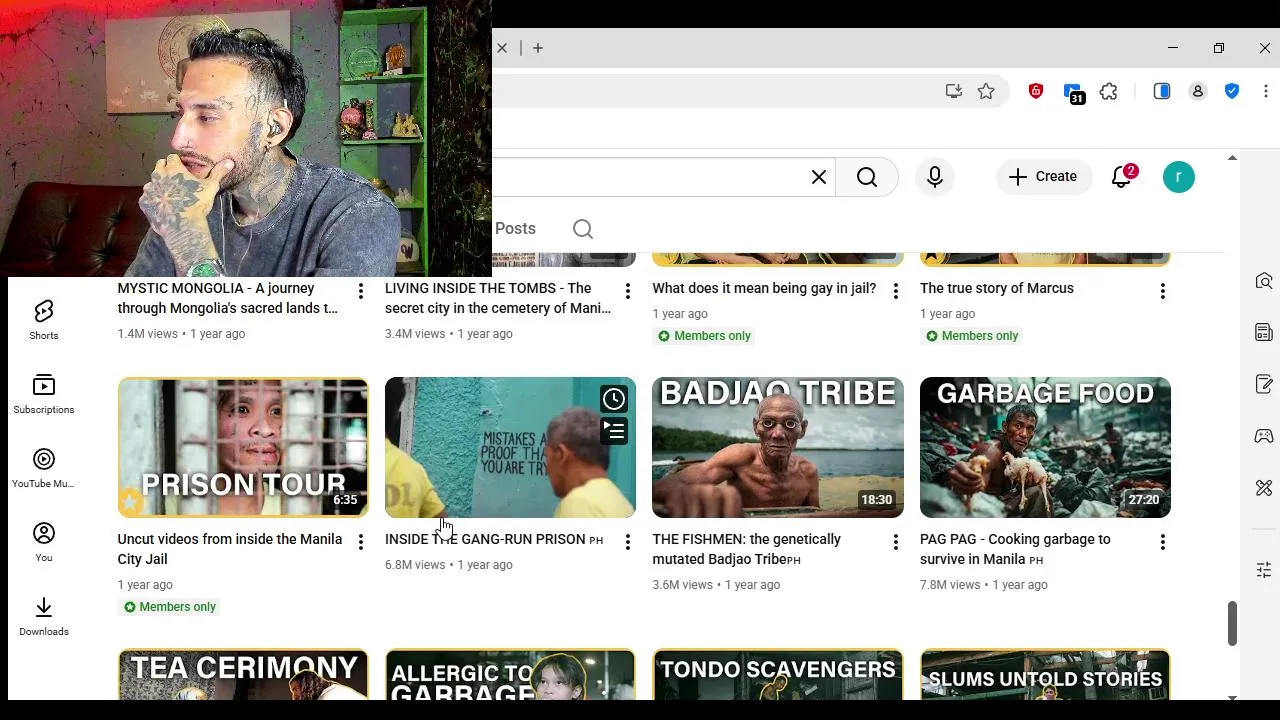The width and height of the screenshot is (1280, 720).
Task: Open options for LIVING INSIDE THE TOMBS video
Action: point(627,291)
